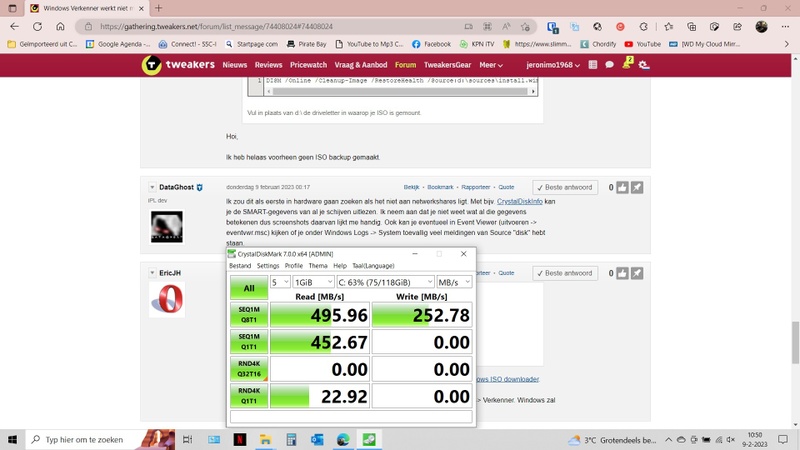Screen dimensions: 800x450
Task: Click the page vertical scrollbar thumb
Action: [795, 342]
